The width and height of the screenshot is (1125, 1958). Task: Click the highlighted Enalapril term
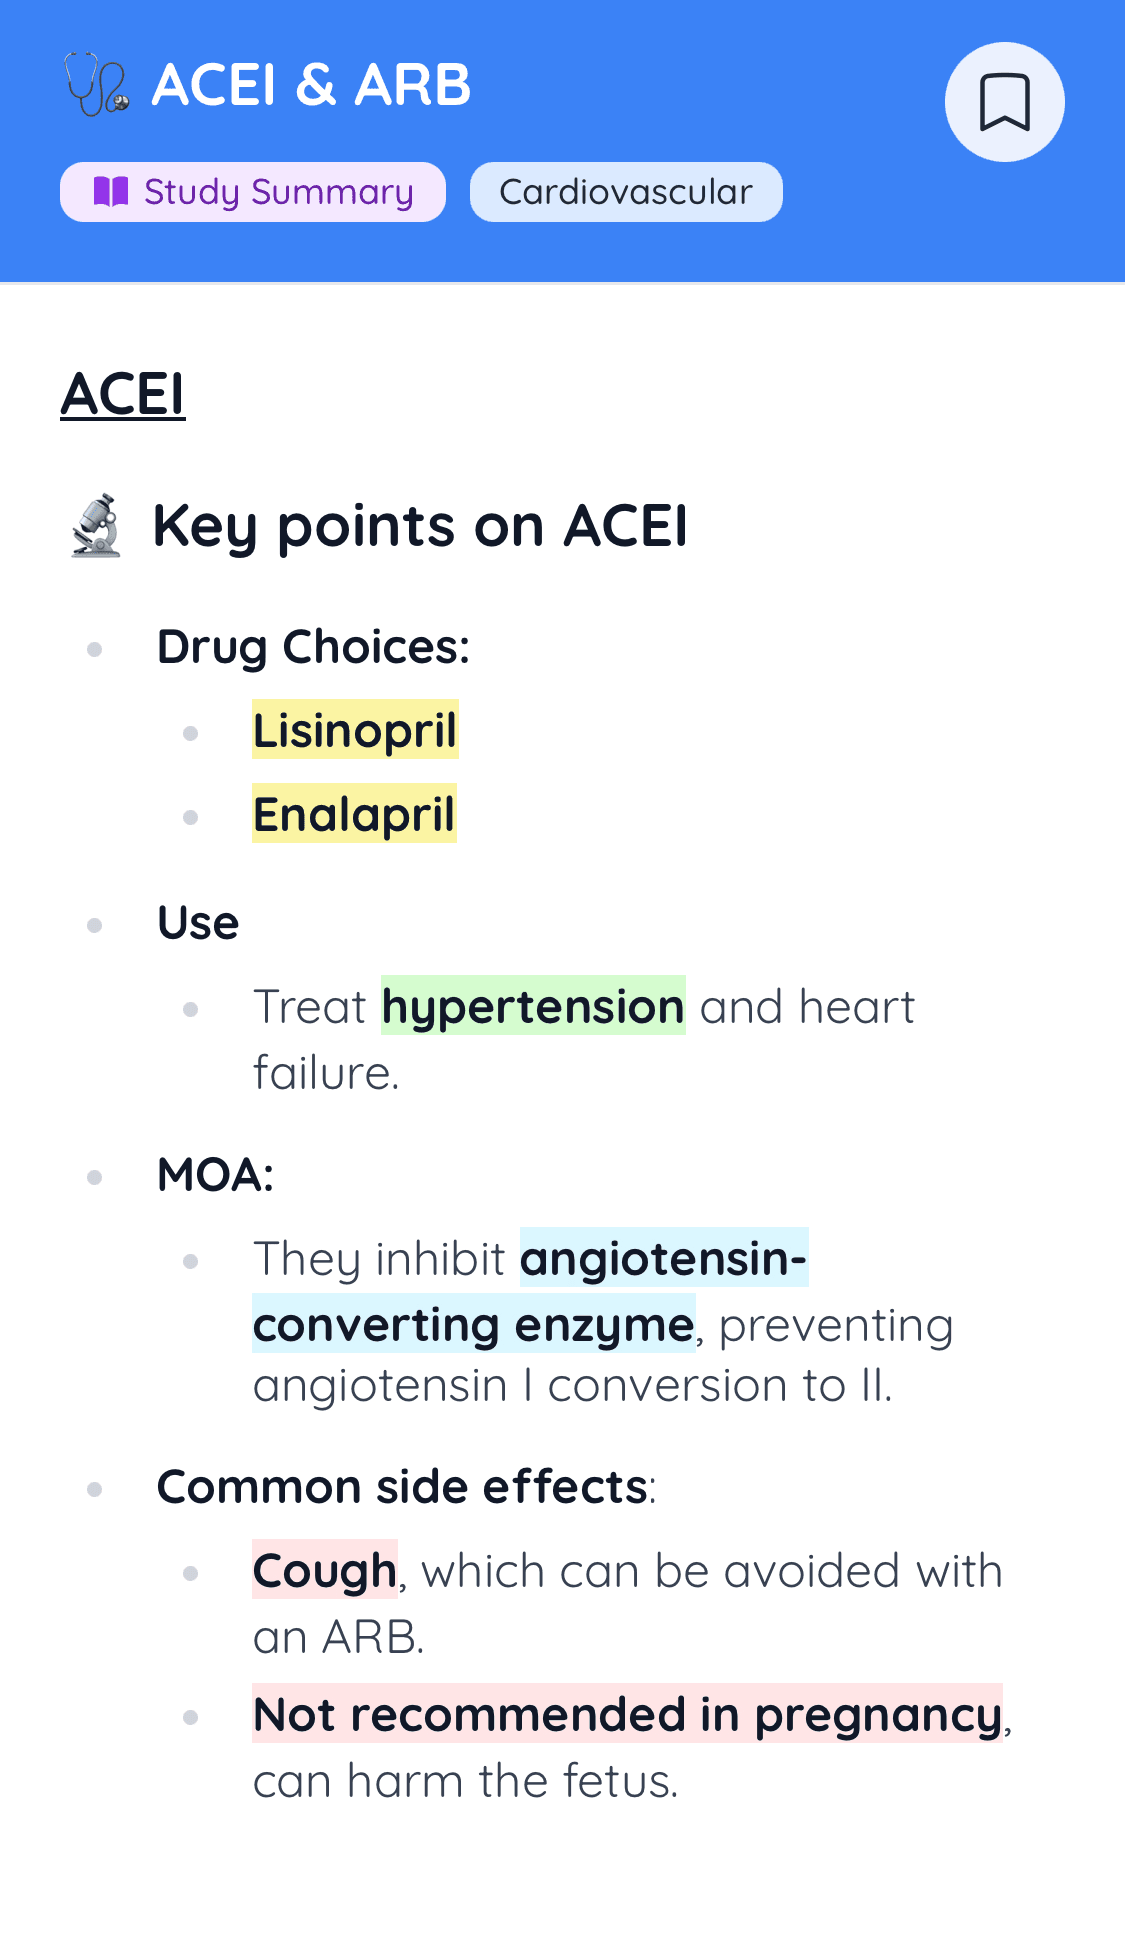pos(354,813)
